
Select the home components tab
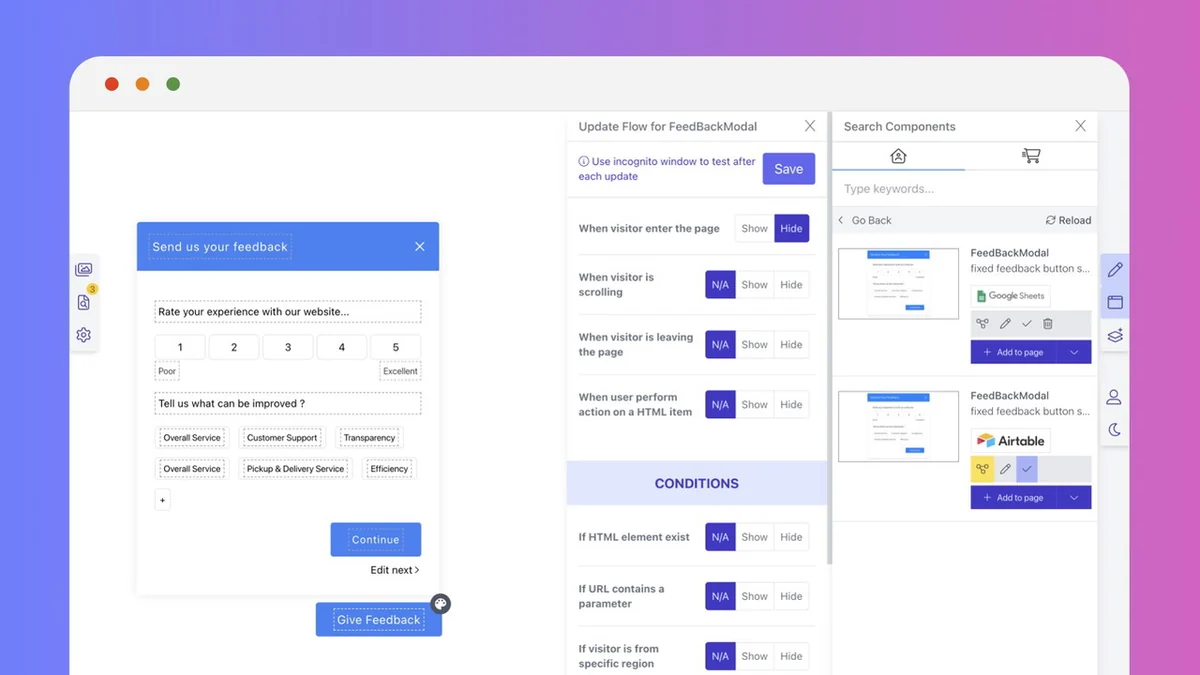coord(898,156)
